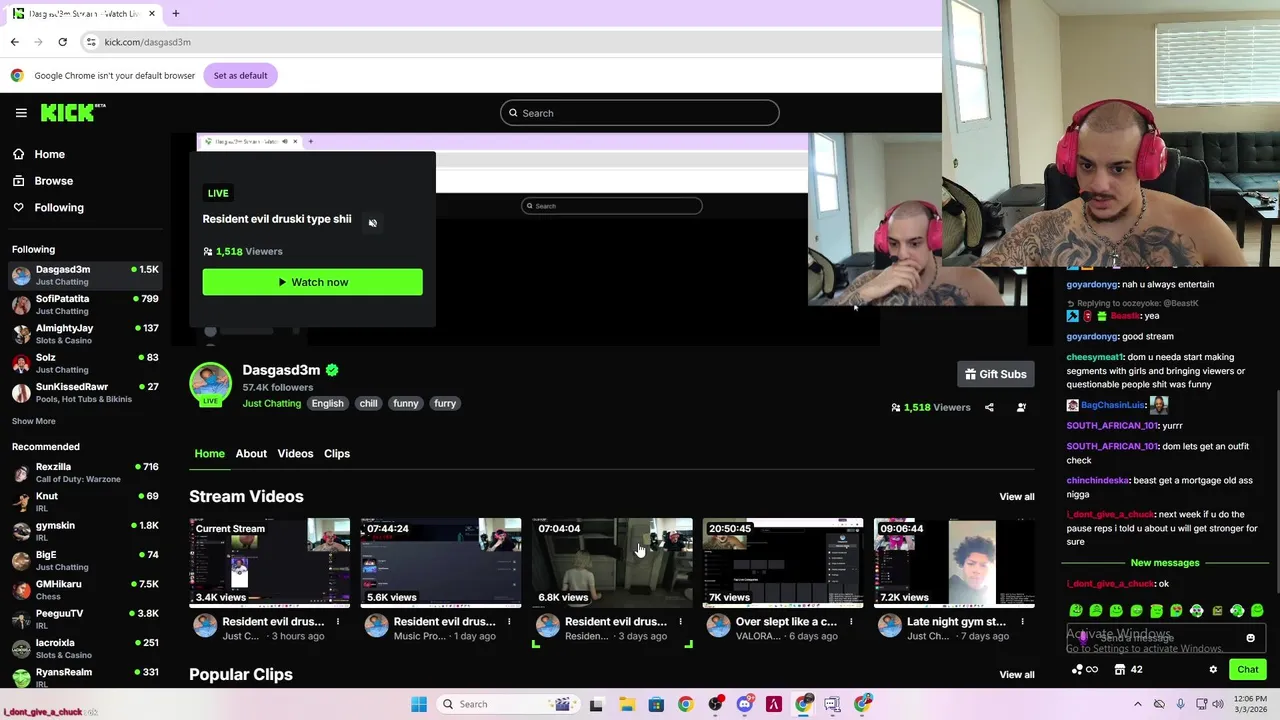Select the chill tag
Image resolution: width=1280 pixels, height=720 pixels.
tap(368, 404)
